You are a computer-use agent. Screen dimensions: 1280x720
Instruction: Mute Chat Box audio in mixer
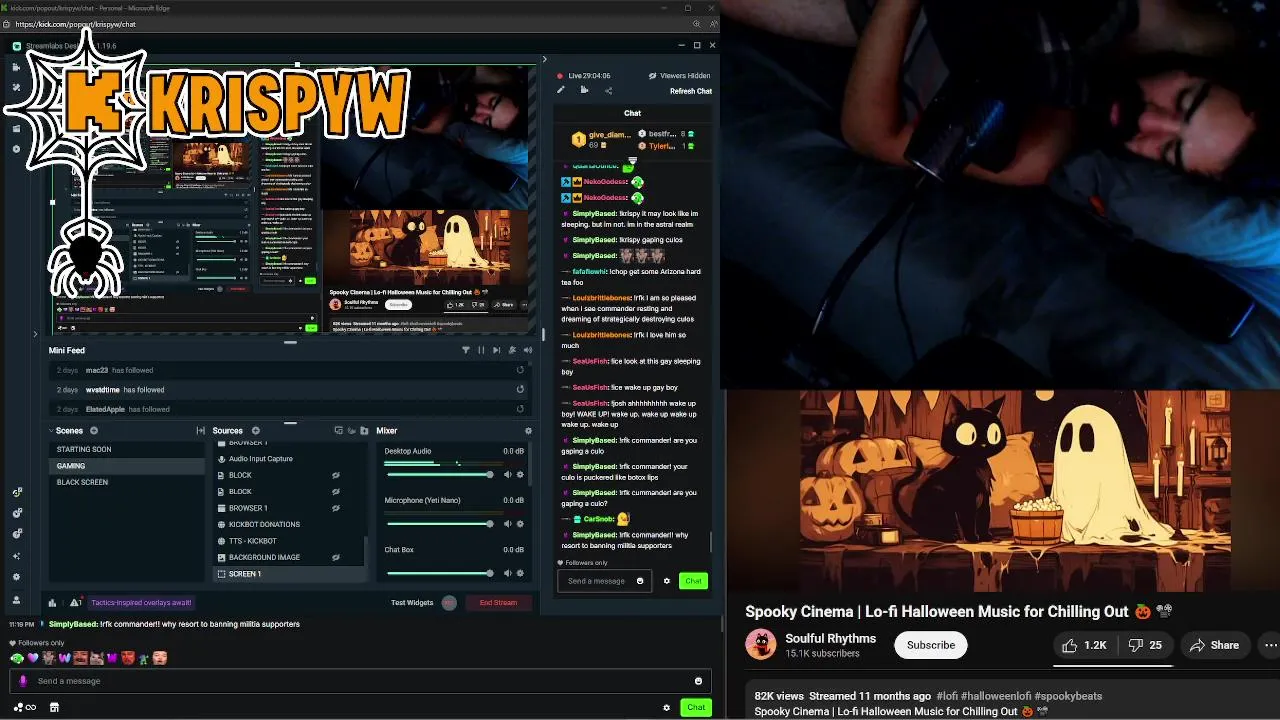click(x=507, y=573)
